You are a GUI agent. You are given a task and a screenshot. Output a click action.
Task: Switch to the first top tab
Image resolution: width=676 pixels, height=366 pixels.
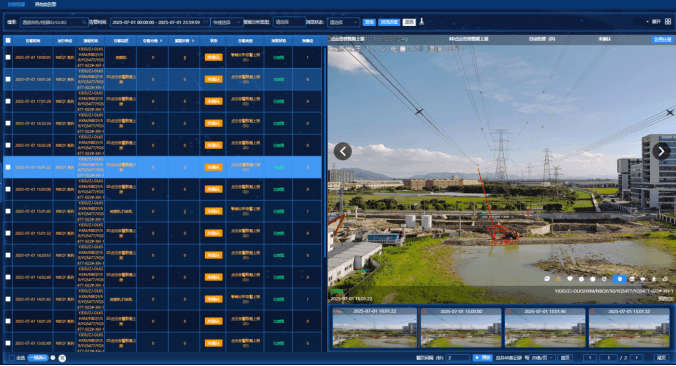click(16, 4)
